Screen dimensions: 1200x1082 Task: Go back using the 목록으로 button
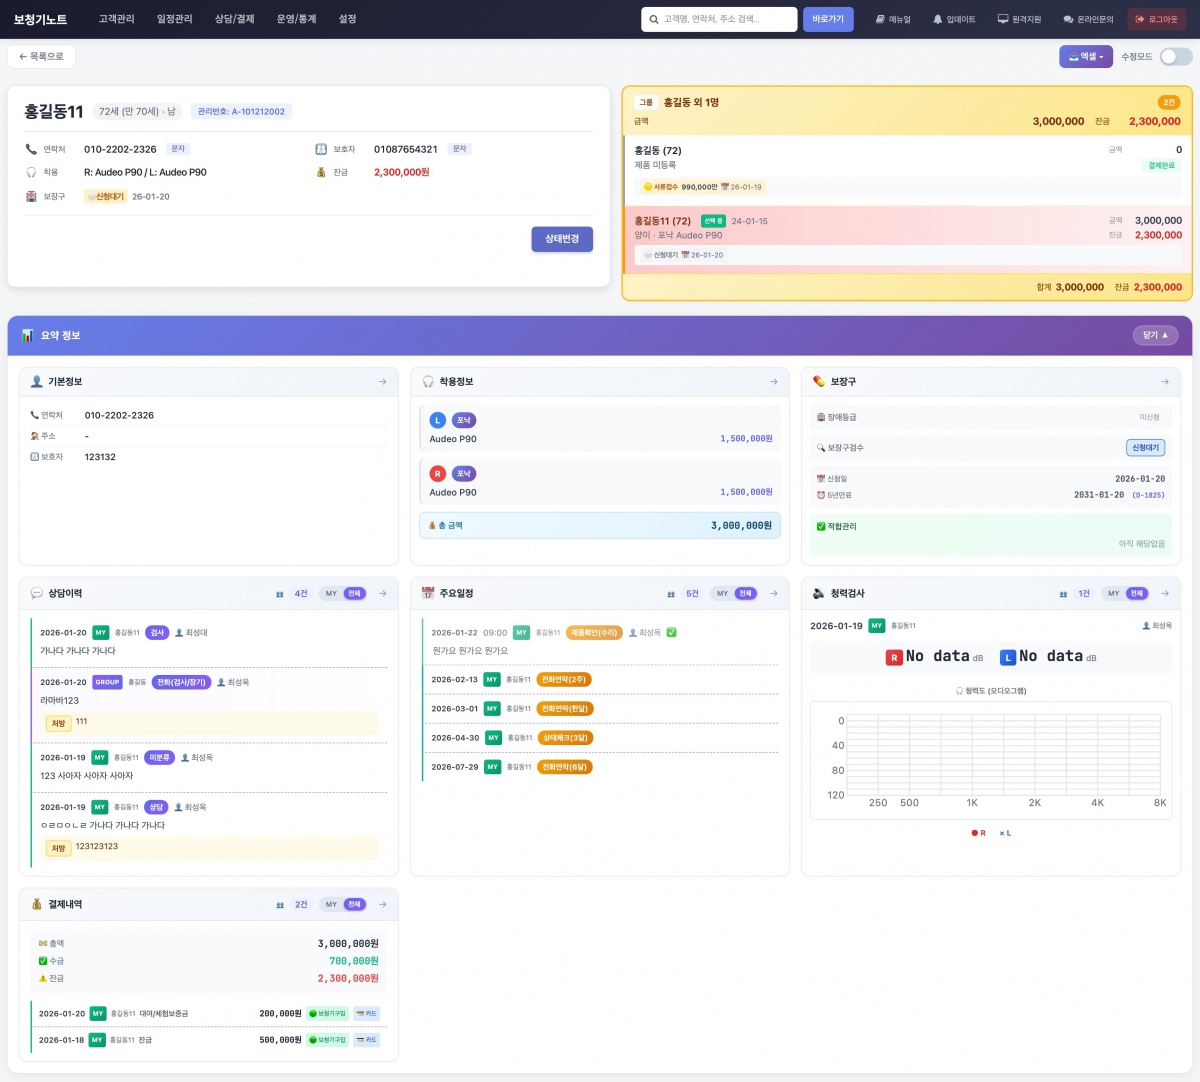[x=41, y=57]
